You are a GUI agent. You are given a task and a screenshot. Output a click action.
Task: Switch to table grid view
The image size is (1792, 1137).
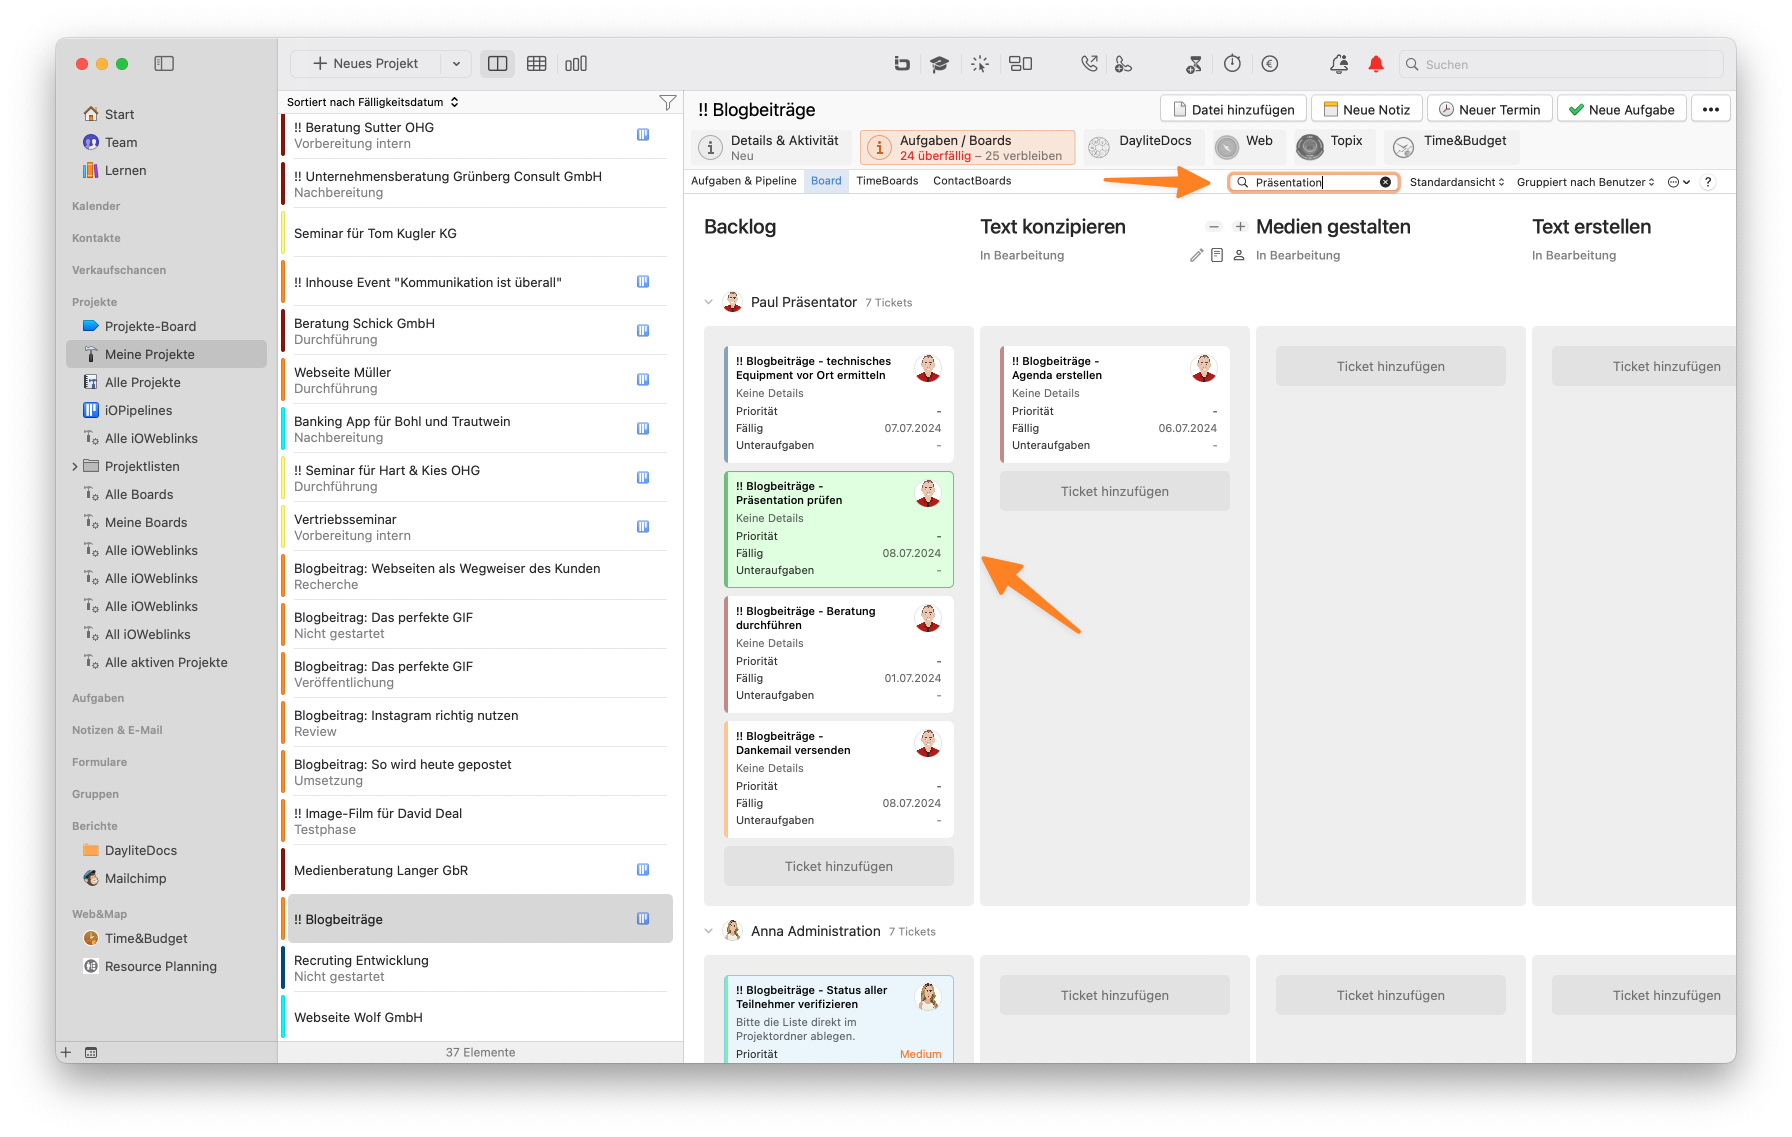tap(537, 64)
